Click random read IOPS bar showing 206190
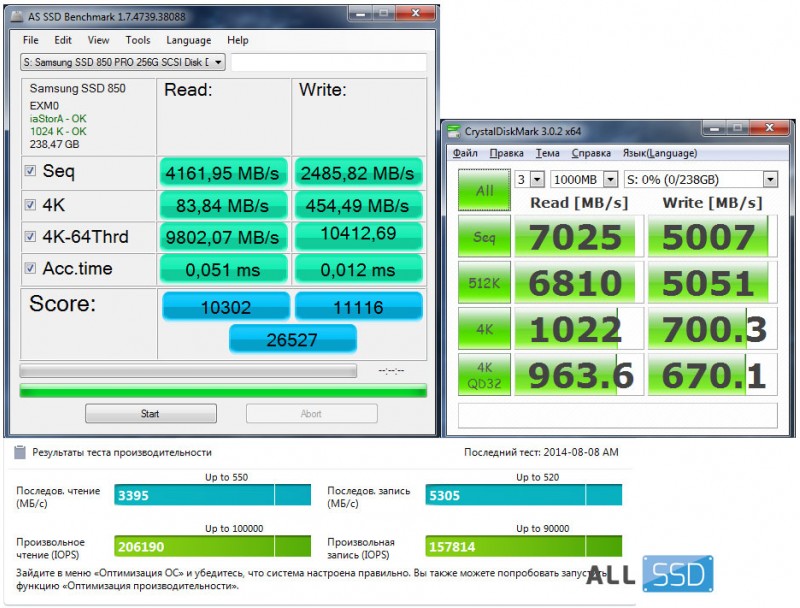800x608 pixels. [x=212, y=546]
